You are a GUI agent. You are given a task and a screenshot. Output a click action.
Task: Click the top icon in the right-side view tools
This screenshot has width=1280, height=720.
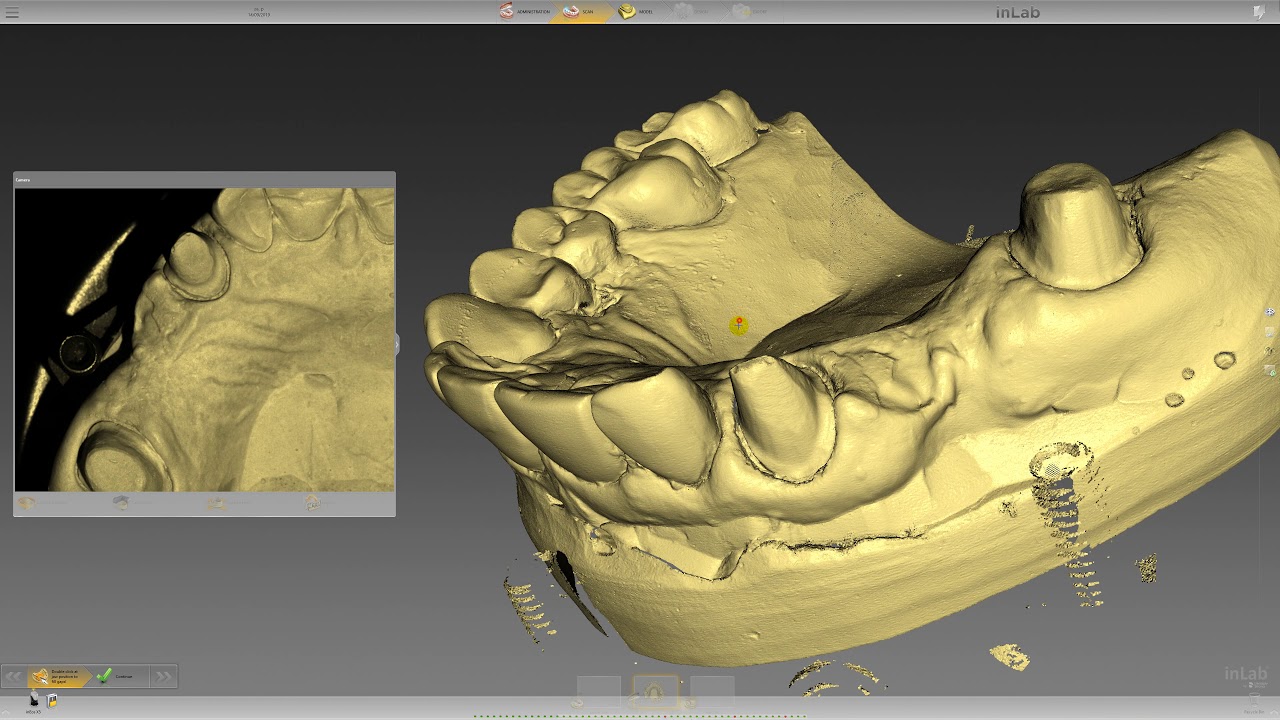point(1270,312)
